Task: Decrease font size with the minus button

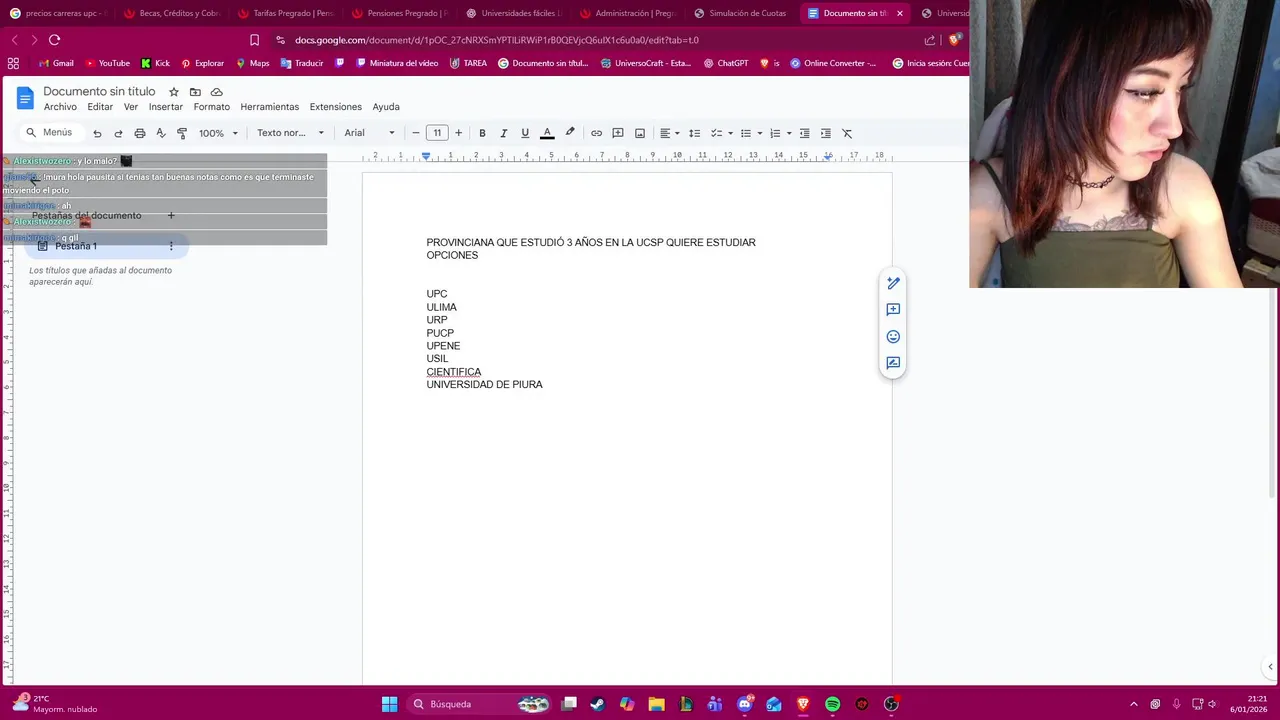Action: click(416, 133)
